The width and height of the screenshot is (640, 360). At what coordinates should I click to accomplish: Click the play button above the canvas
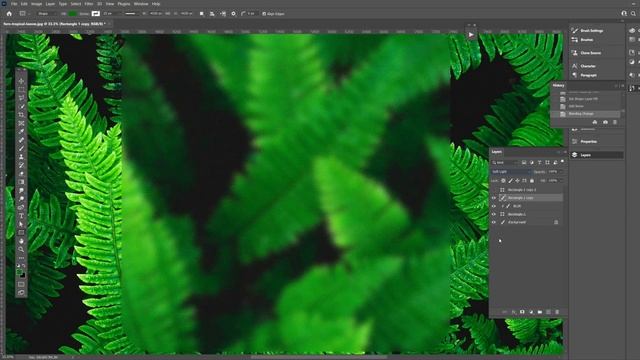pyautogui.click(x=471, y=35)
